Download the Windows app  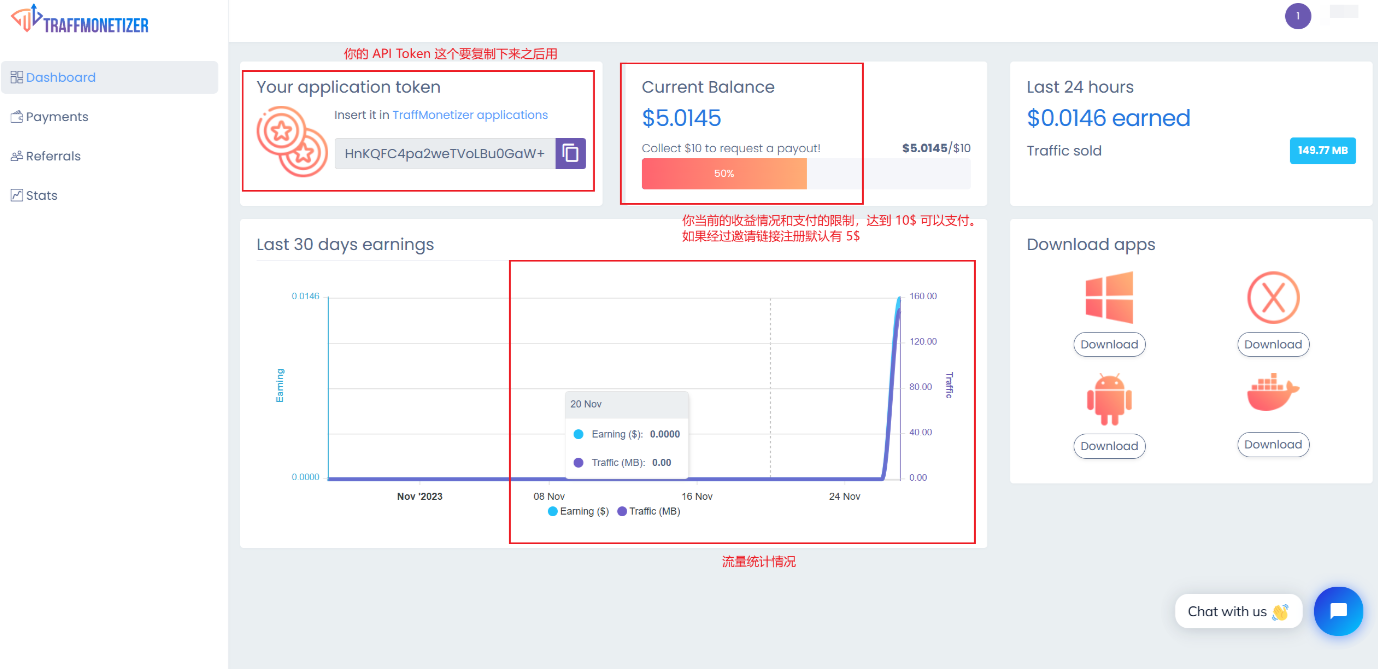(x=1109, y=344)
